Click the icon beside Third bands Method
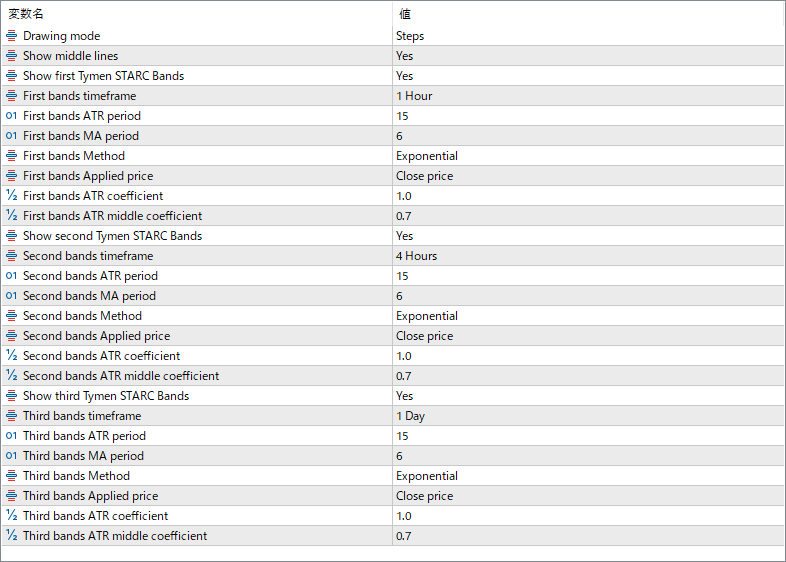Image resolution: width=786 pixels, height=562 pixels. pyautogui.click(x=12, y=476)
